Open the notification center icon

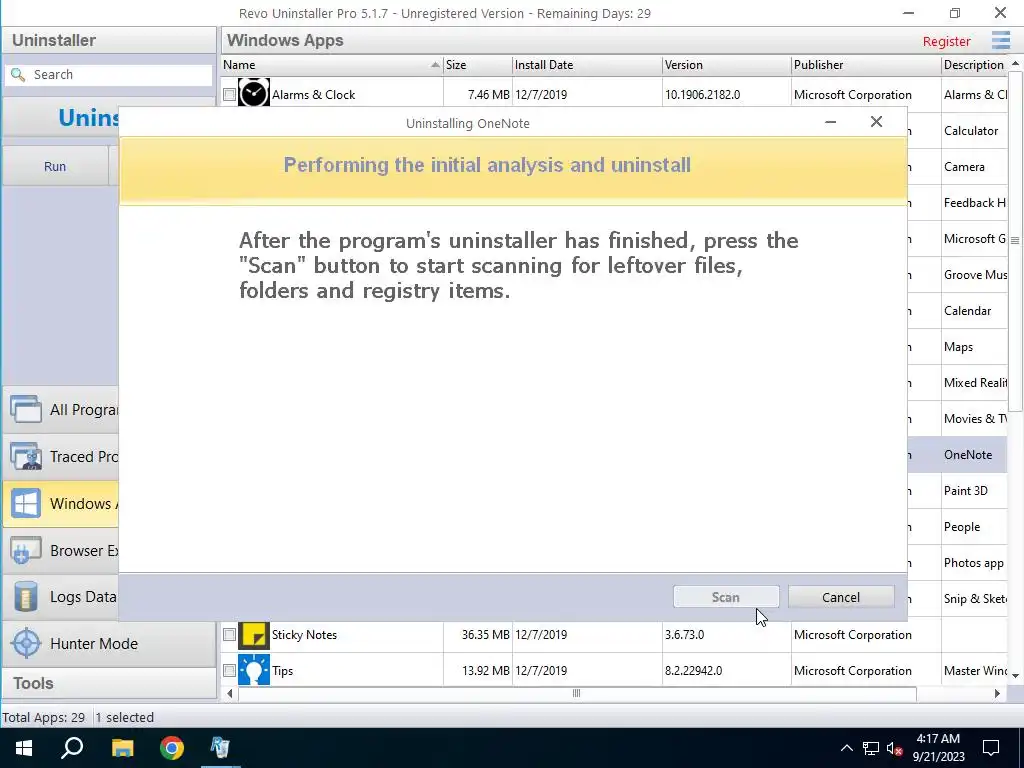[x=991, y=748]
